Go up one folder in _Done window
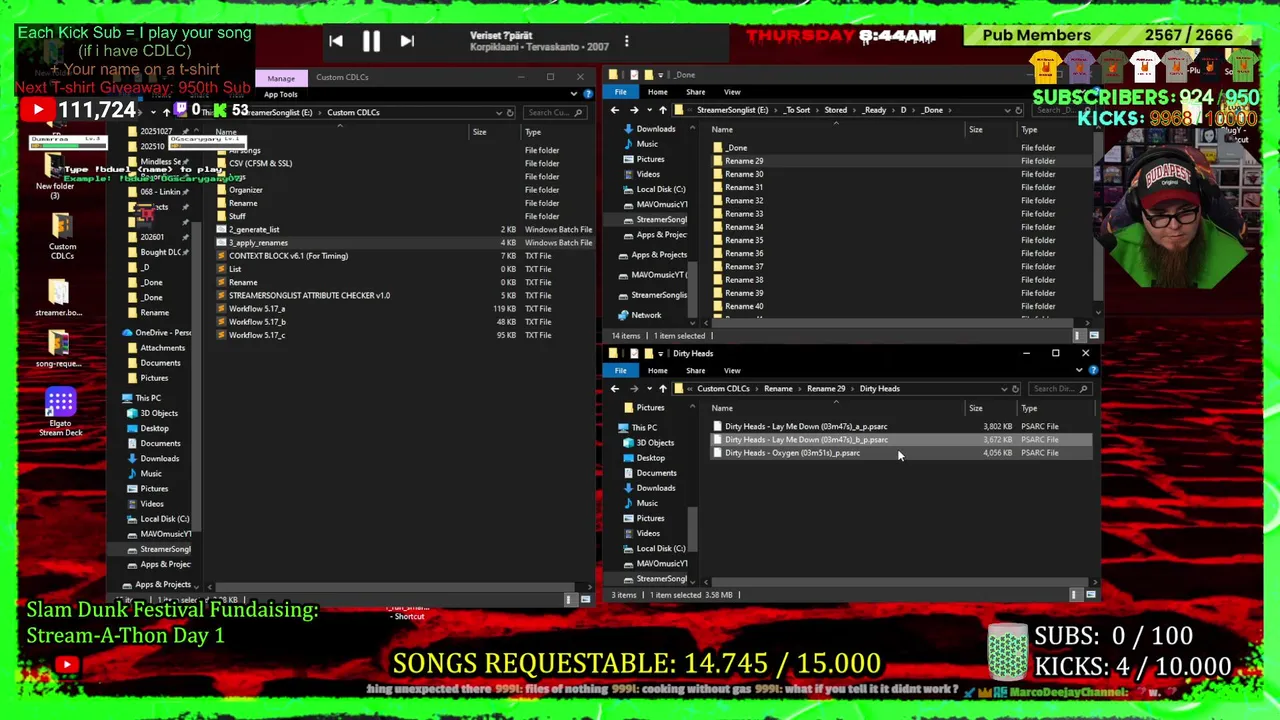Viewport: 1280px width, 720px height. point(662,110)
